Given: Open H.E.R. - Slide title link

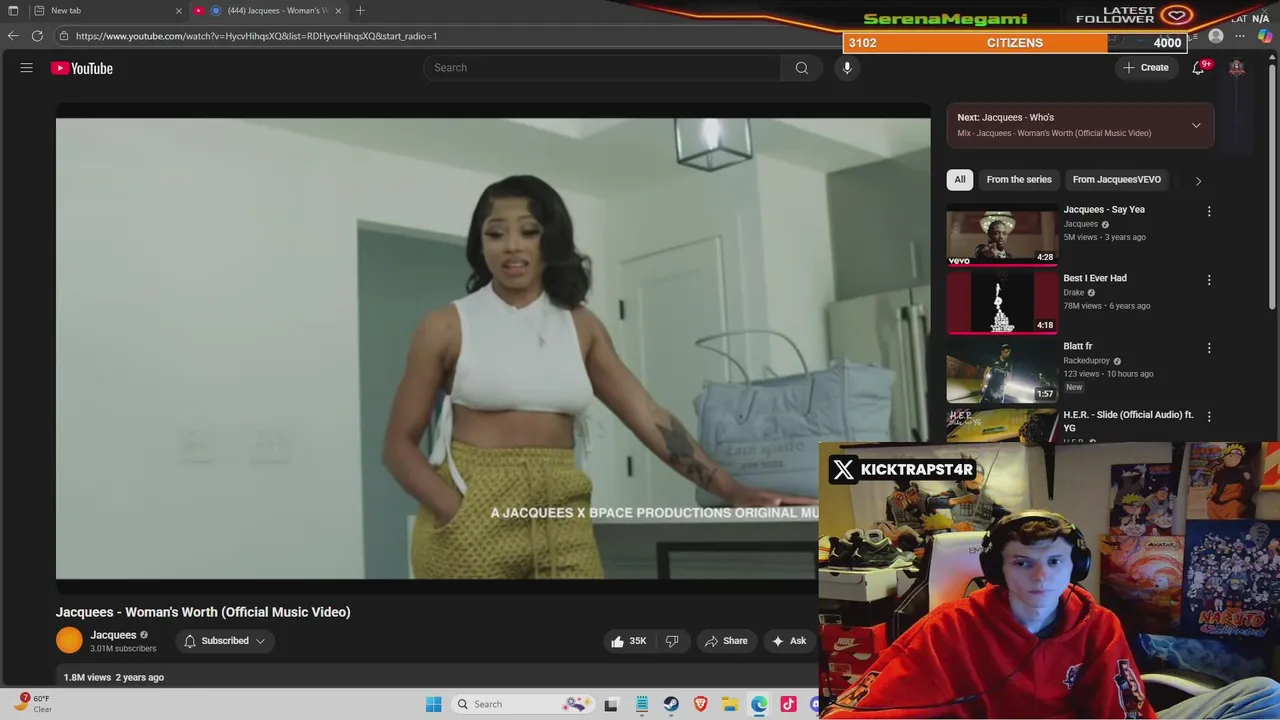Looking at the screenshot, I should click(1128, 421).
